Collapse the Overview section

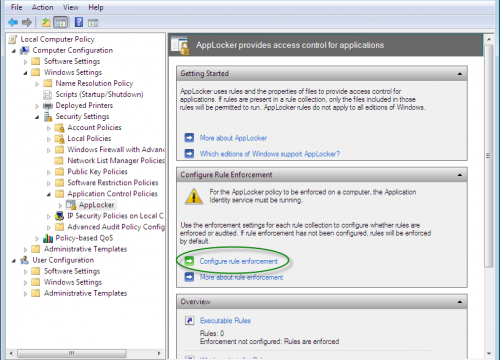460,302
